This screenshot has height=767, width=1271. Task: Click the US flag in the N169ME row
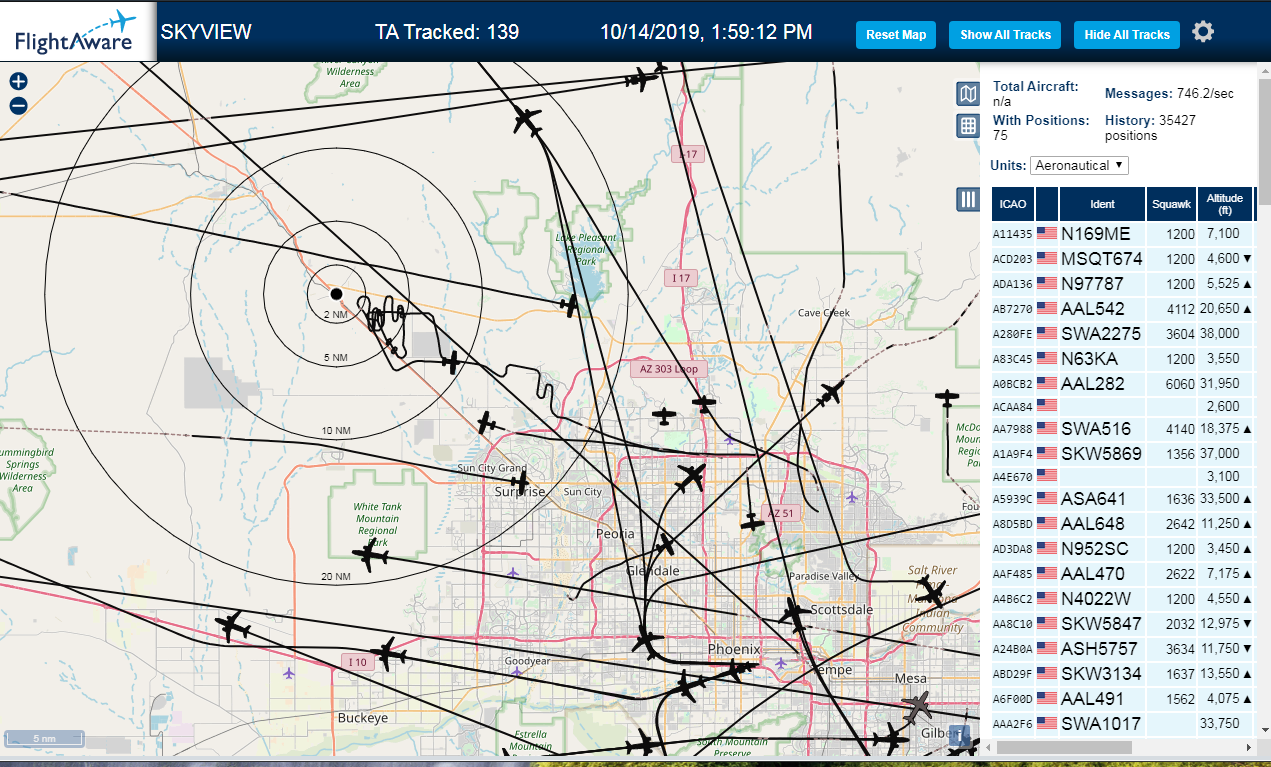tap(1047, 234)
